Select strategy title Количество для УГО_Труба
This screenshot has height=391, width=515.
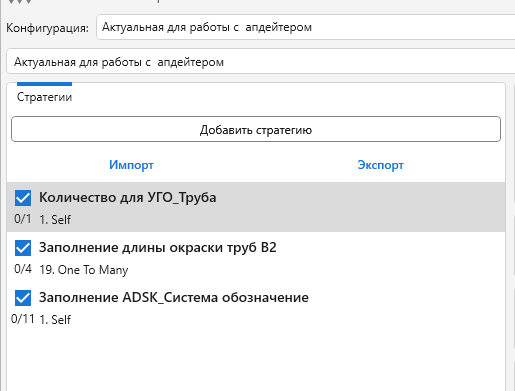(128, 197)
